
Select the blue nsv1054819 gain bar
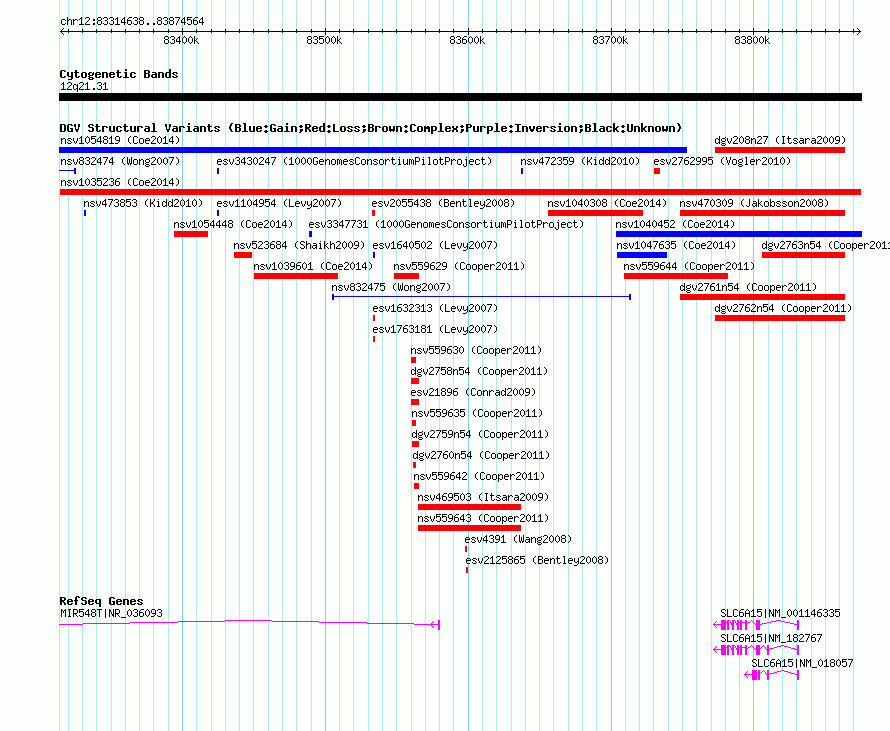click(373, 150)
